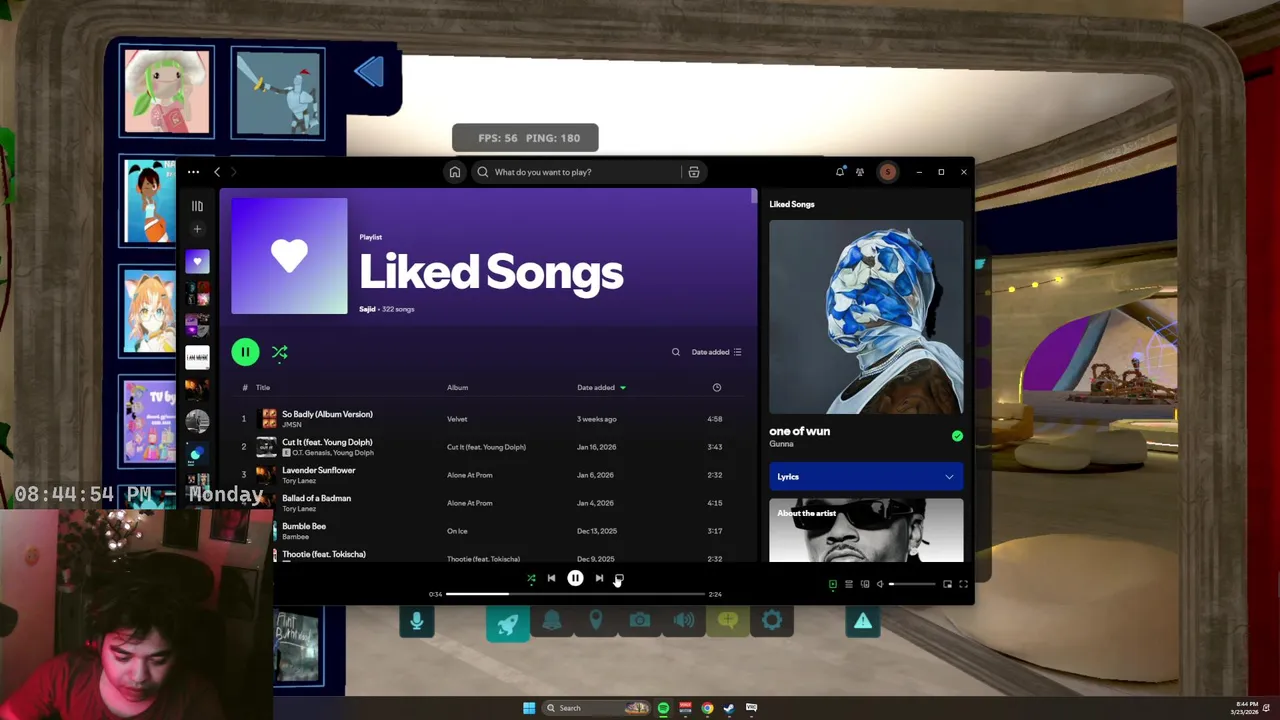Open mini player
Image resolution: width=1280 pixels, height=720 pixels.
coord(947,584)
